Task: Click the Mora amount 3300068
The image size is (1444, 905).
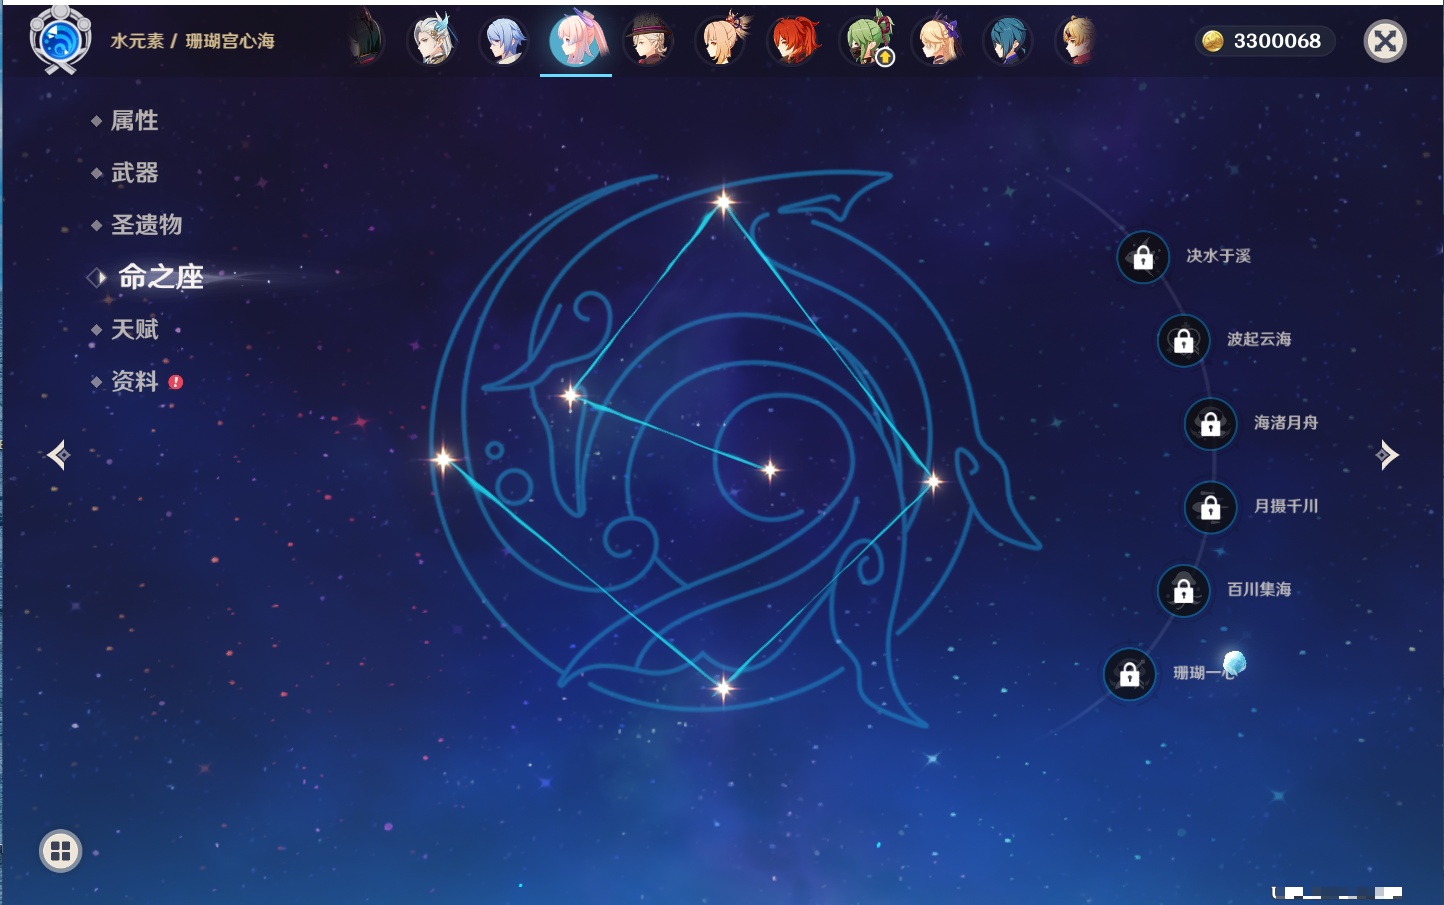Action: click(x=1277, y=41)
